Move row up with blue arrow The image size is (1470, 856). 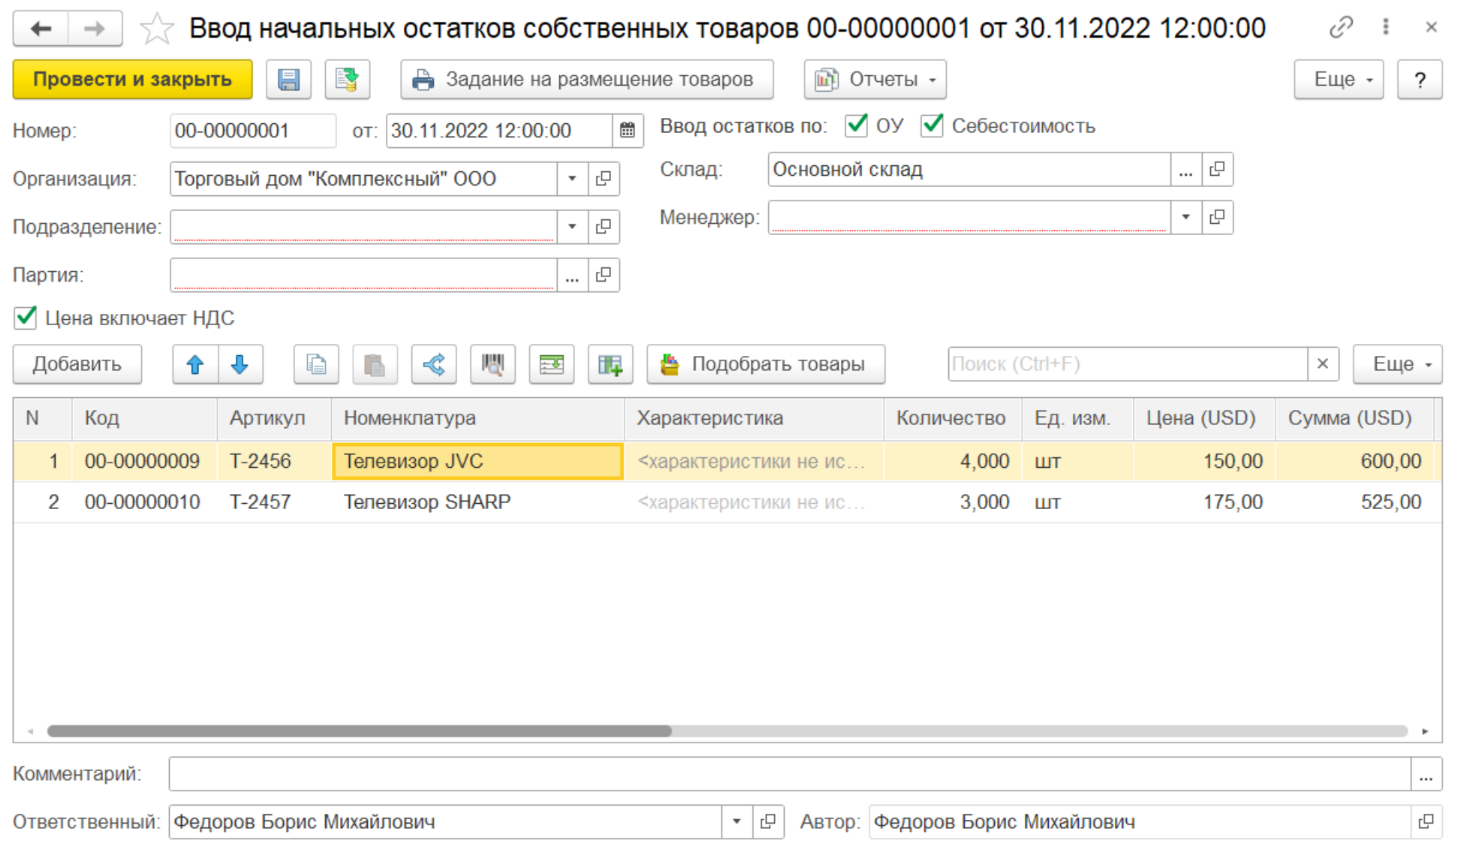point(195,365)
